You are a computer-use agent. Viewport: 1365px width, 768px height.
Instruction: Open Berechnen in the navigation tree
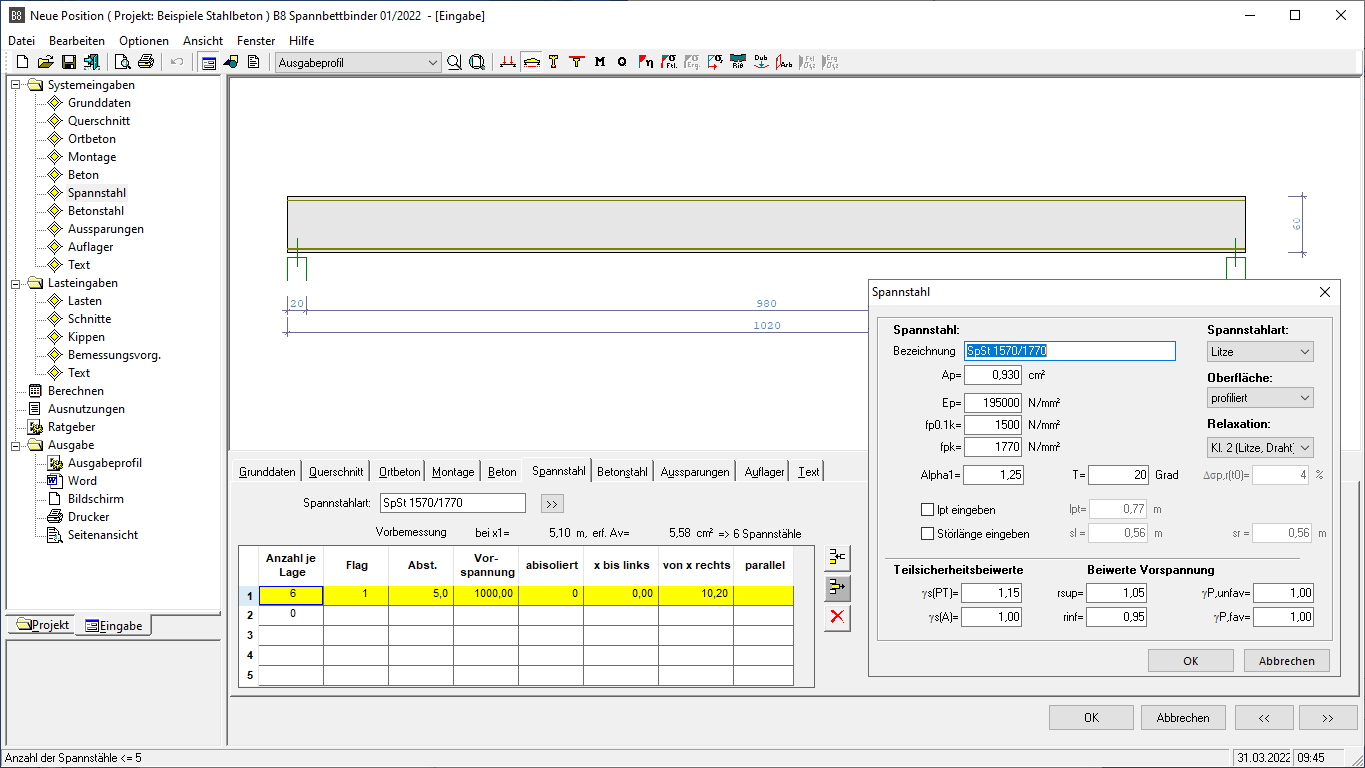click(76, 391)
